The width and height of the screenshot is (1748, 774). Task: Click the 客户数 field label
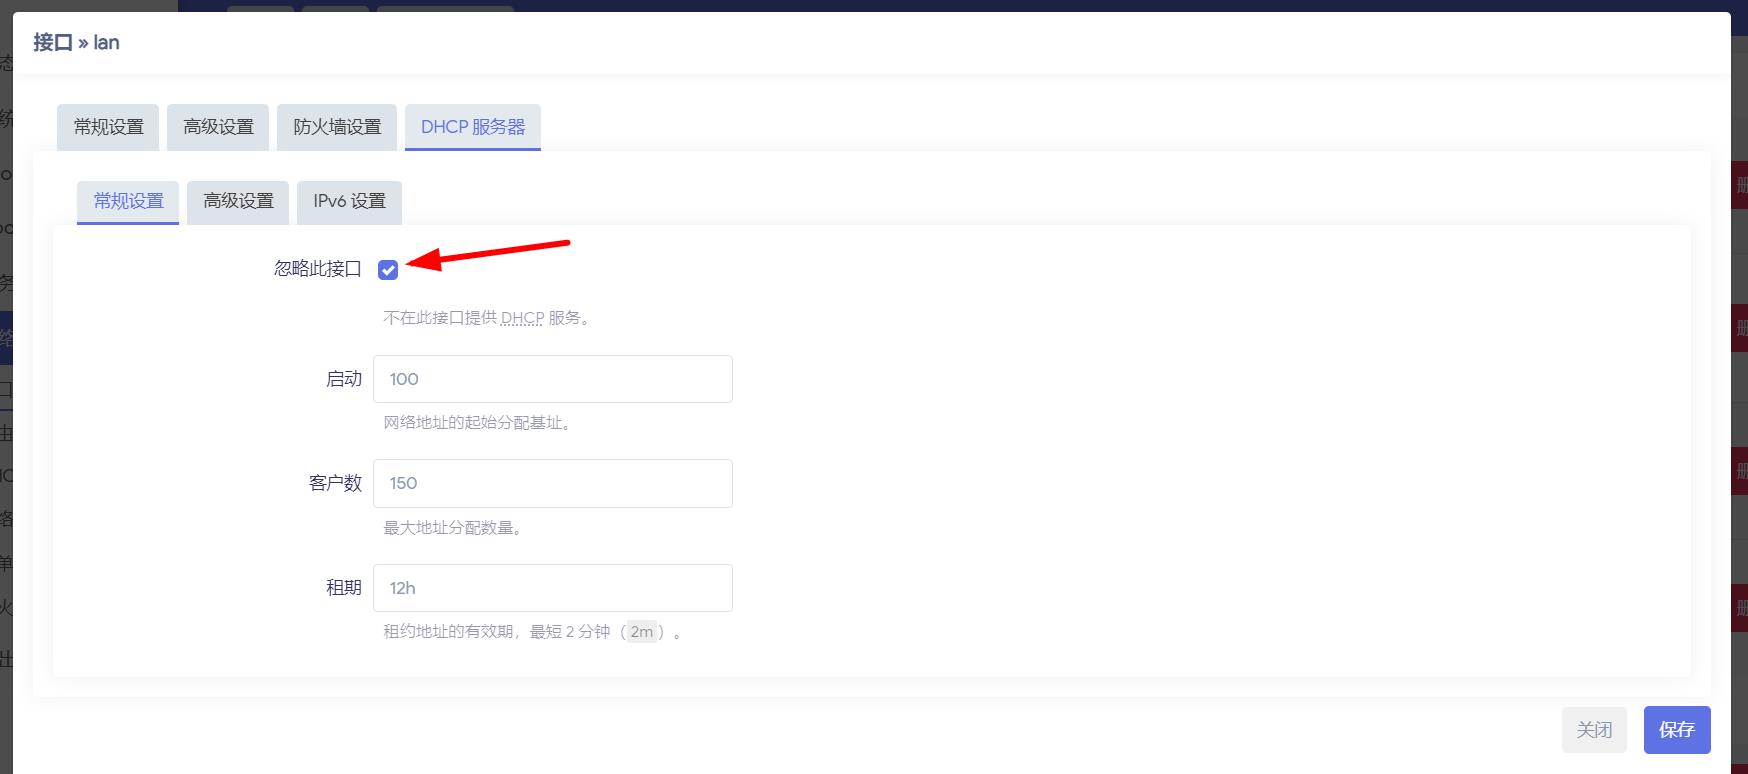(335, 483)
